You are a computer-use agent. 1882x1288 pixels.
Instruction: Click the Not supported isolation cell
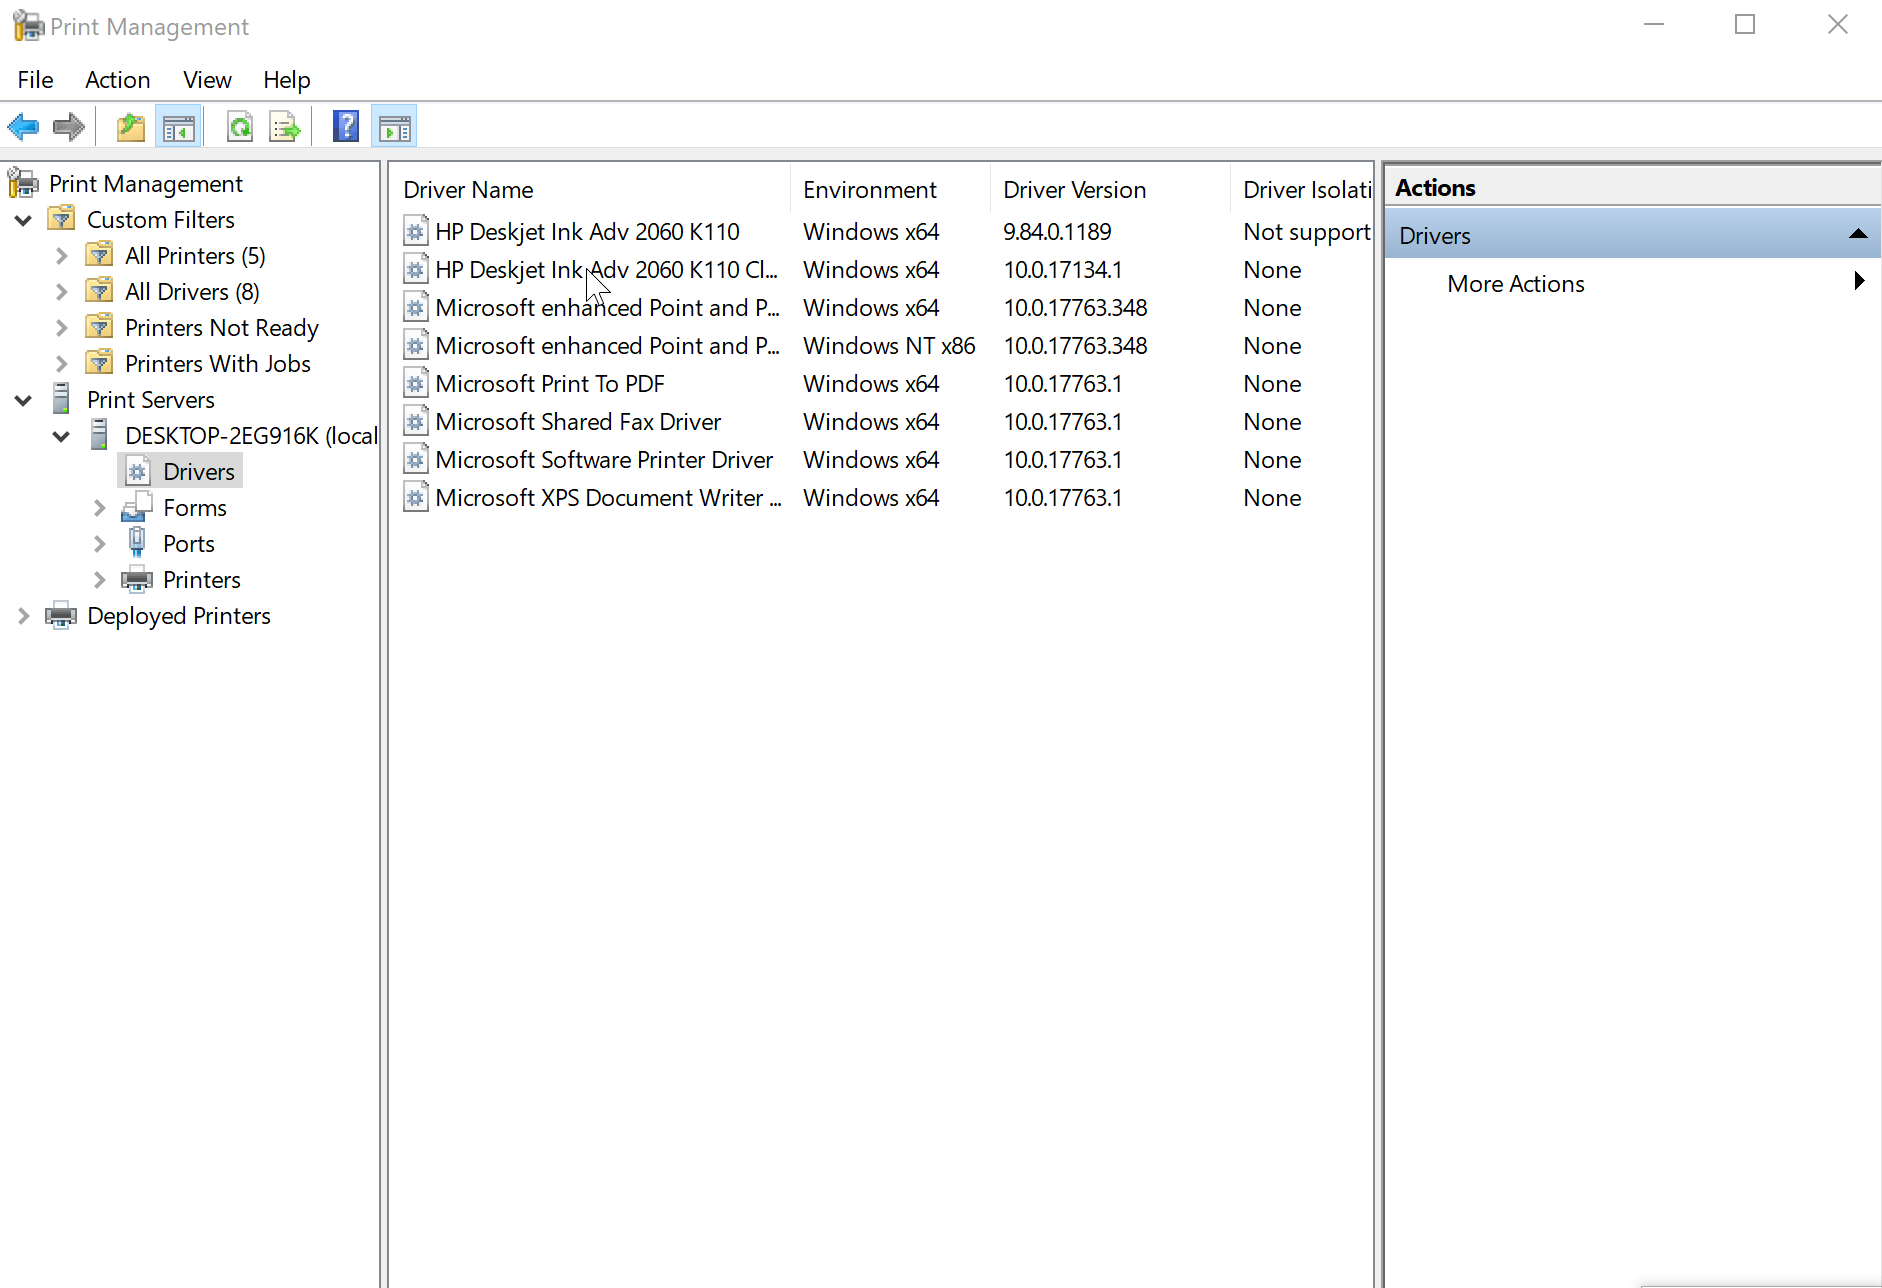(1307, 232)
